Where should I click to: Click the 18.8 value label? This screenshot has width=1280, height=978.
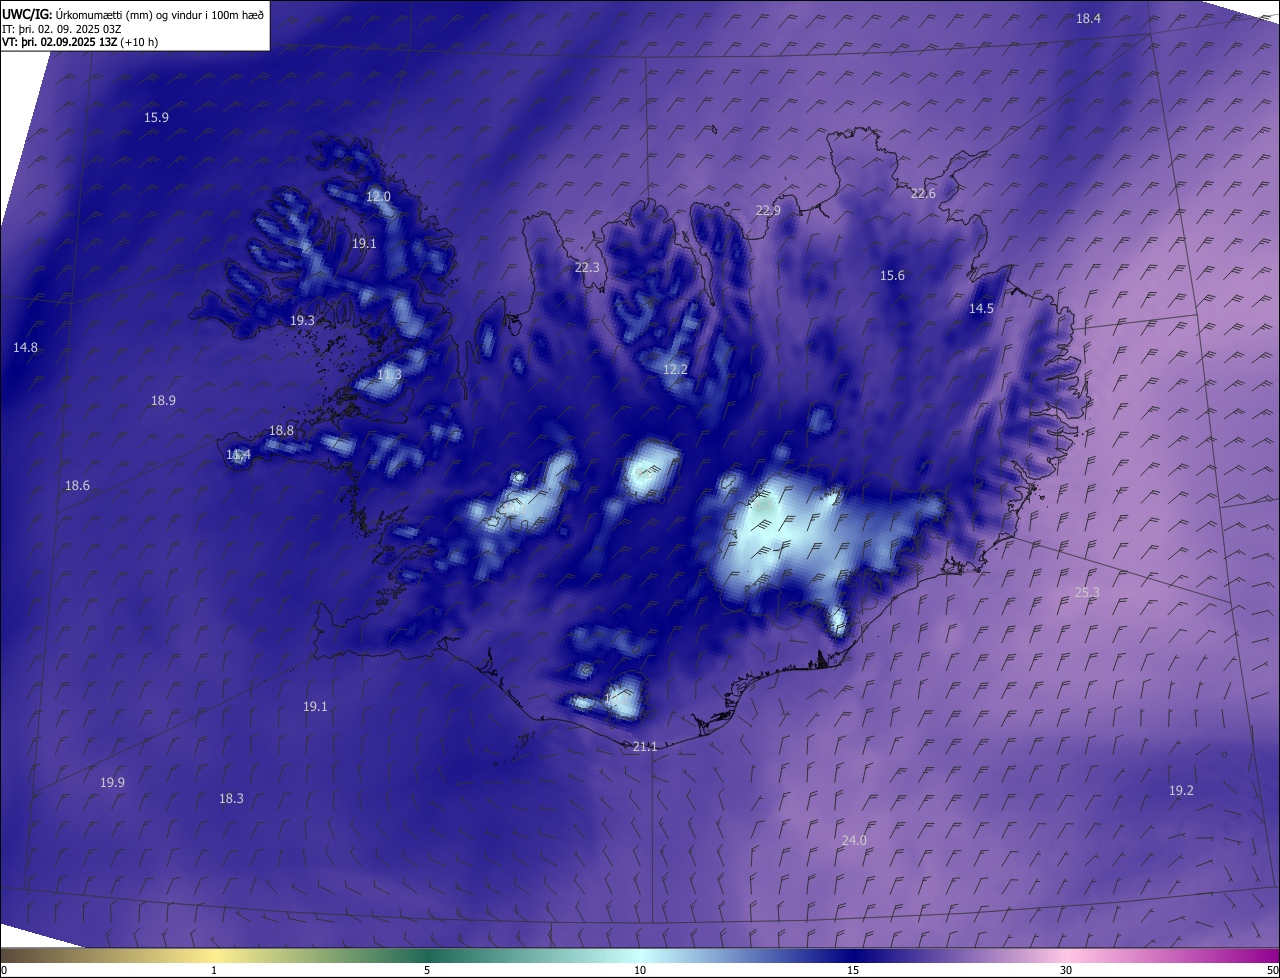click(x=281, y=430)
